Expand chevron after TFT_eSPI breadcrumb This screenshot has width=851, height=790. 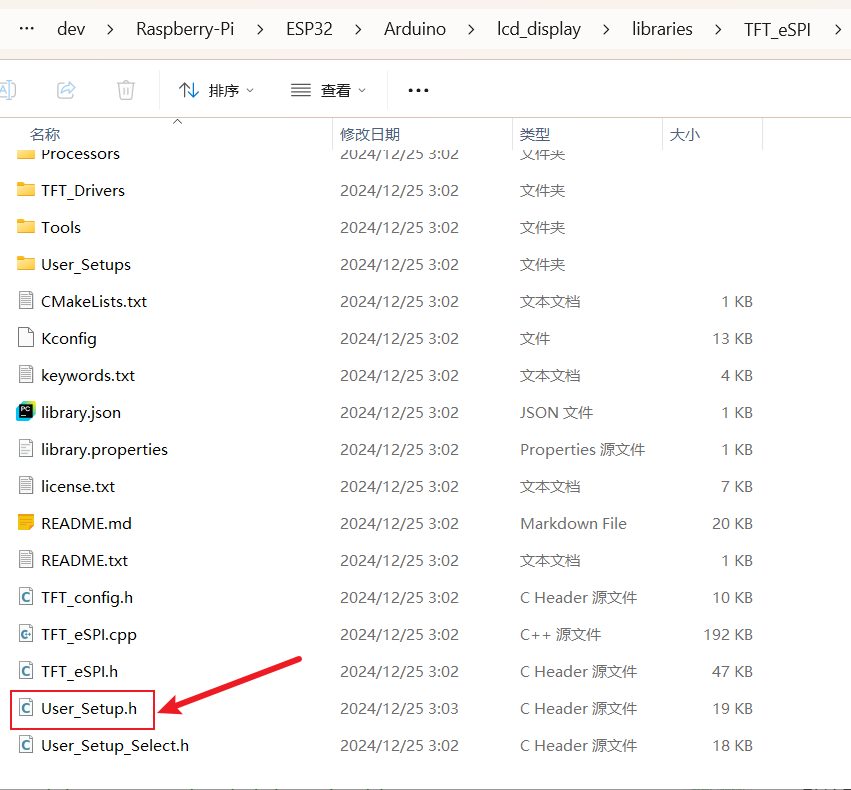[838, 29]
